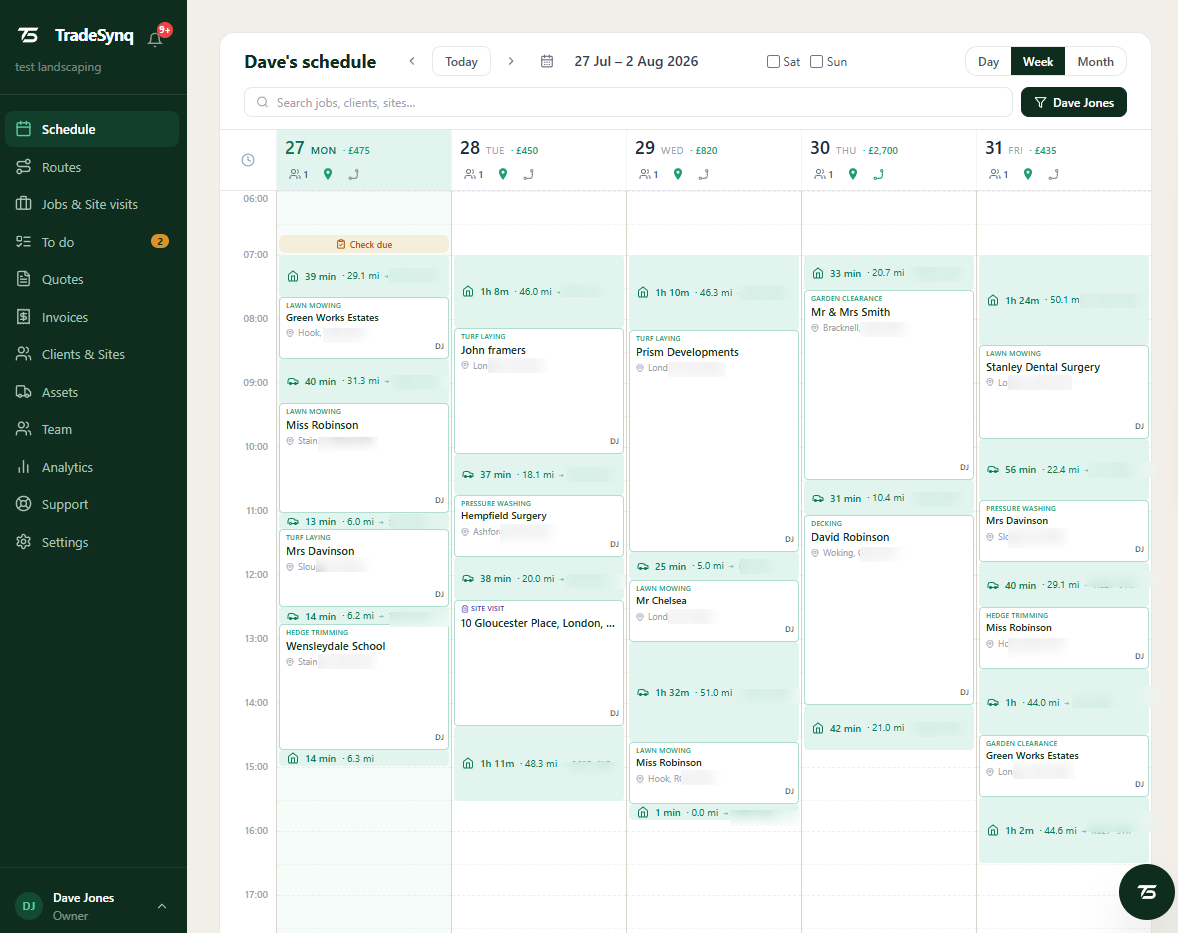Click the Invoices sidebar icon

23,317
